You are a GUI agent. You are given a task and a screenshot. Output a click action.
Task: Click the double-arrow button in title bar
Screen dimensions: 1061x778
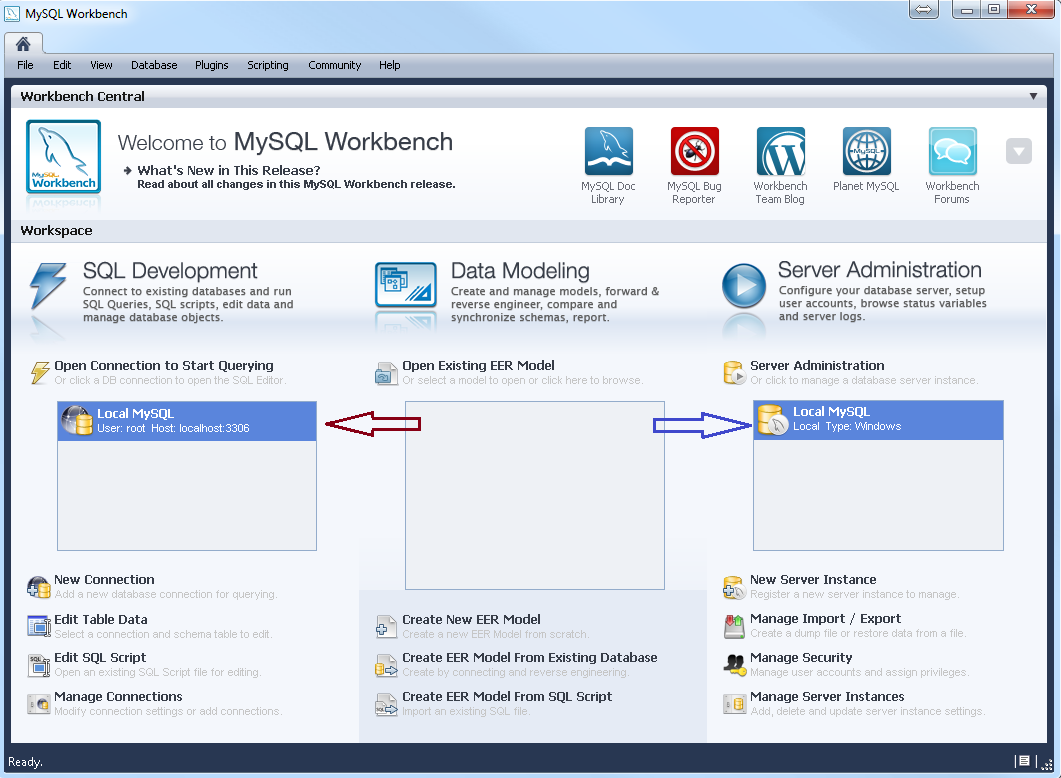[x=924, y=9]
